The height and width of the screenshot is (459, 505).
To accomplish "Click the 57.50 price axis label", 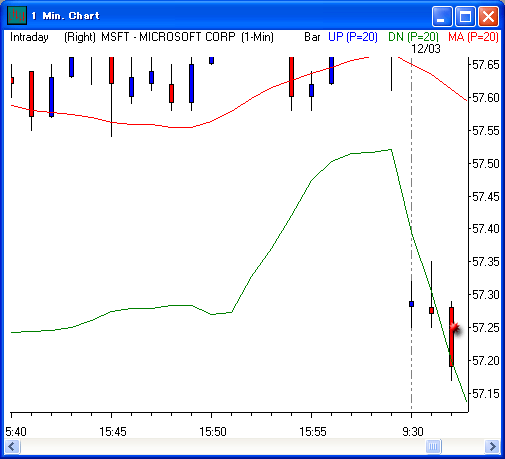I will point(486,164).
